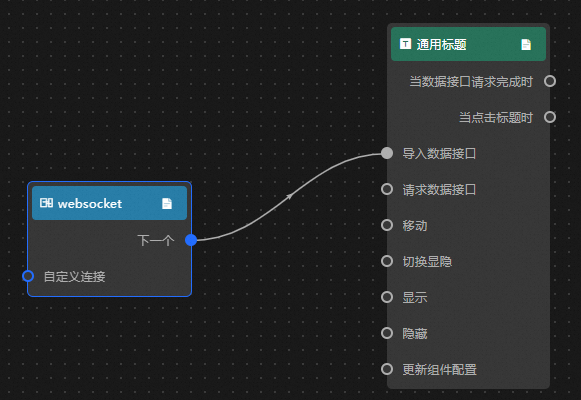This screenshot has height=400, width=581.
Task: Click the 当点击标题时 output port
Action: tap(550, 117)
